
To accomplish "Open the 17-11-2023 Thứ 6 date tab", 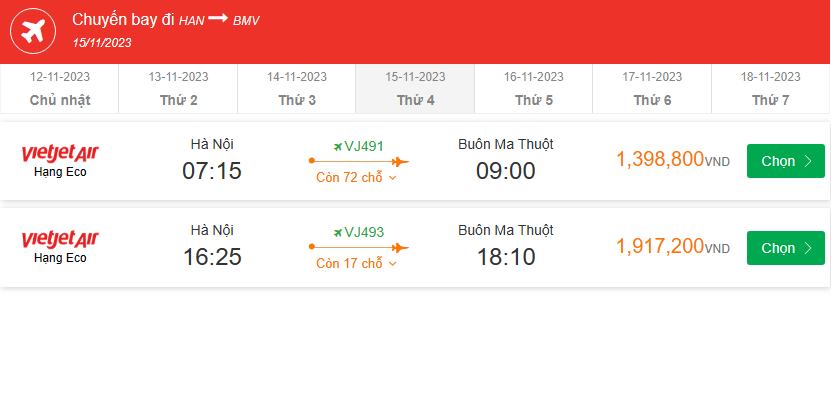I will click(652, 88).
